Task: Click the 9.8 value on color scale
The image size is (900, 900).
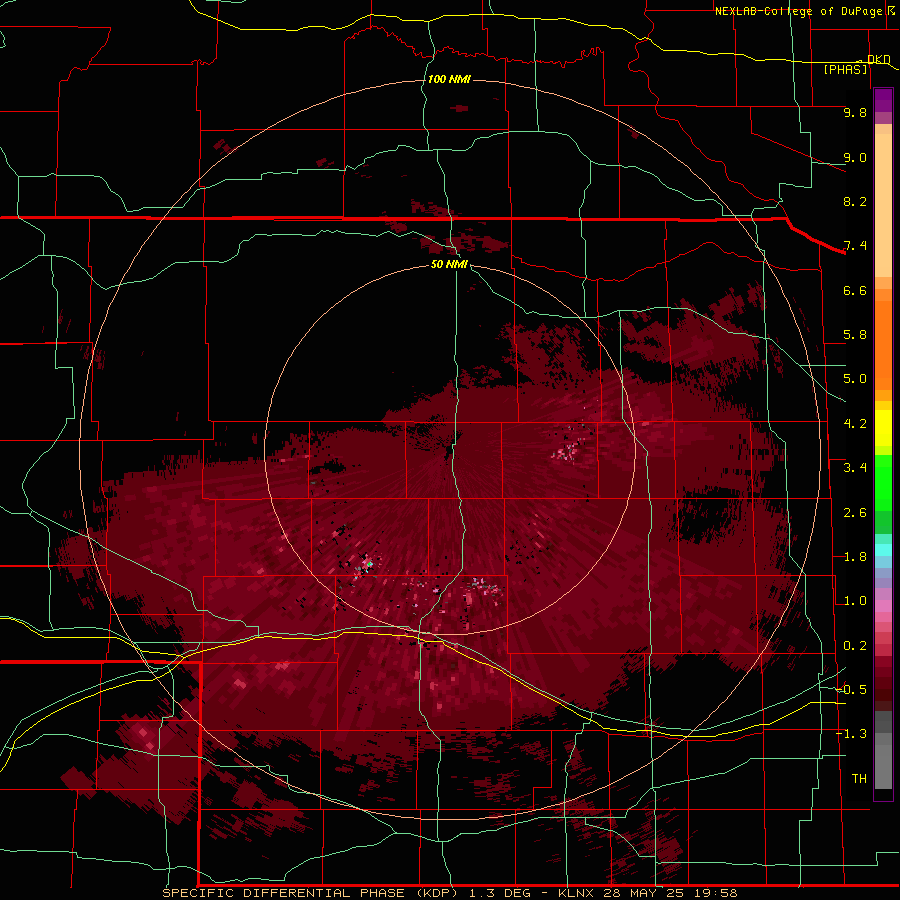Action: (855, 112)
